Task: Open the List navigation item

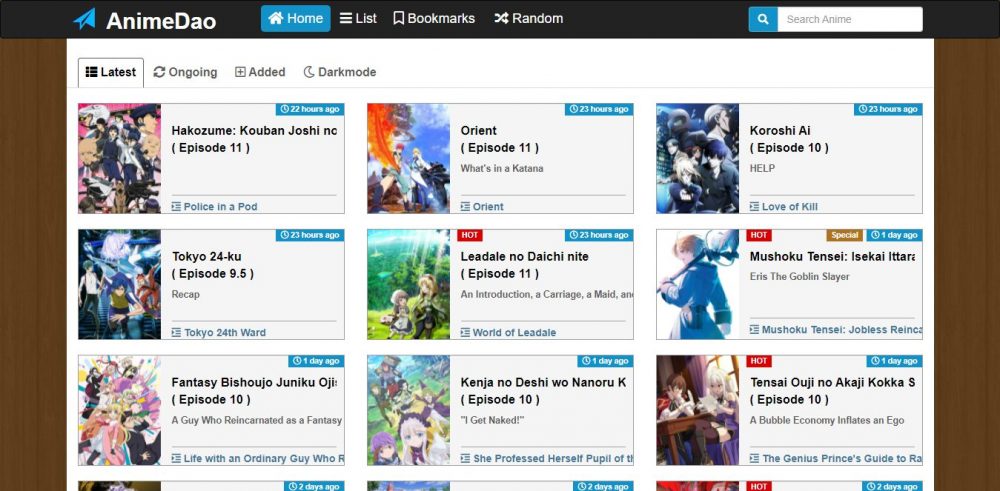Action: 358,18
